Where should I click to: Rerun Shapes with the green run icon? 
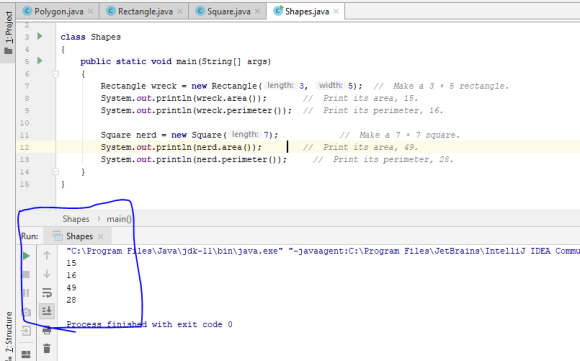tap(26, 256)
